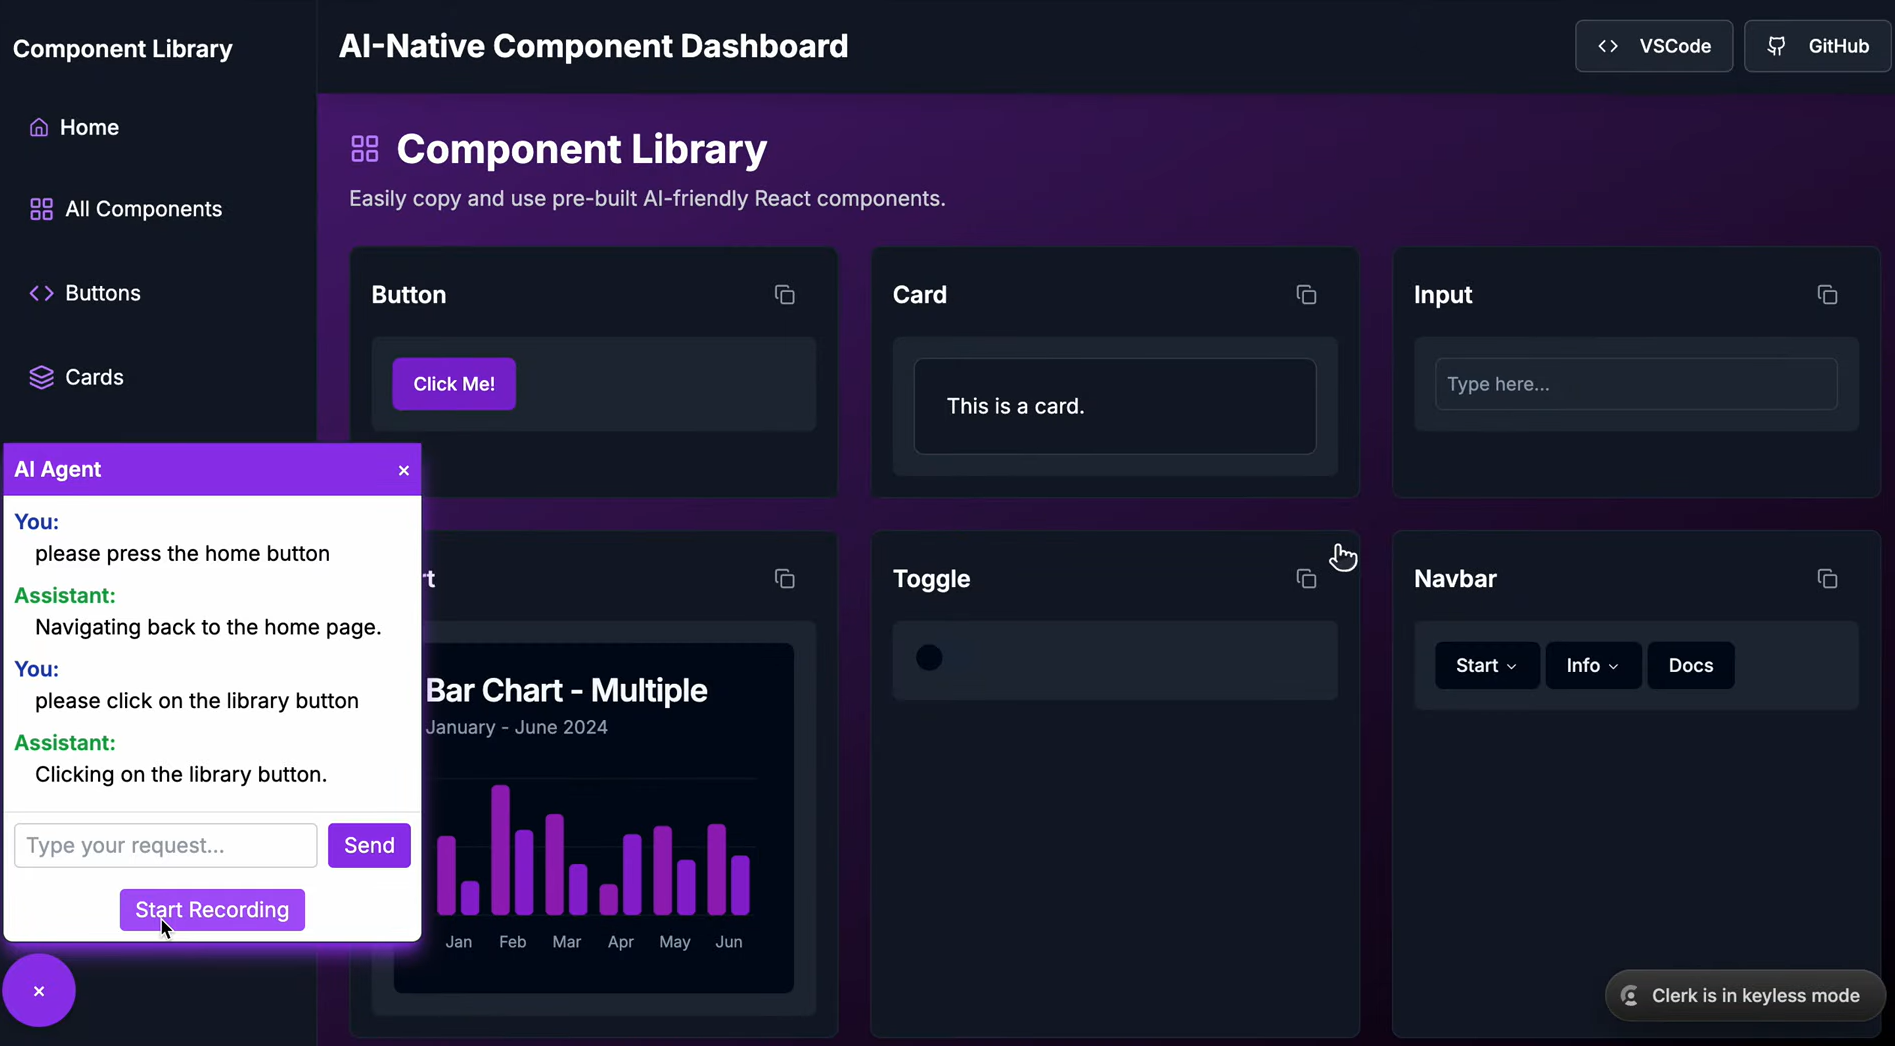
Task: Send the AI Agent request
Action: [369, 845]
